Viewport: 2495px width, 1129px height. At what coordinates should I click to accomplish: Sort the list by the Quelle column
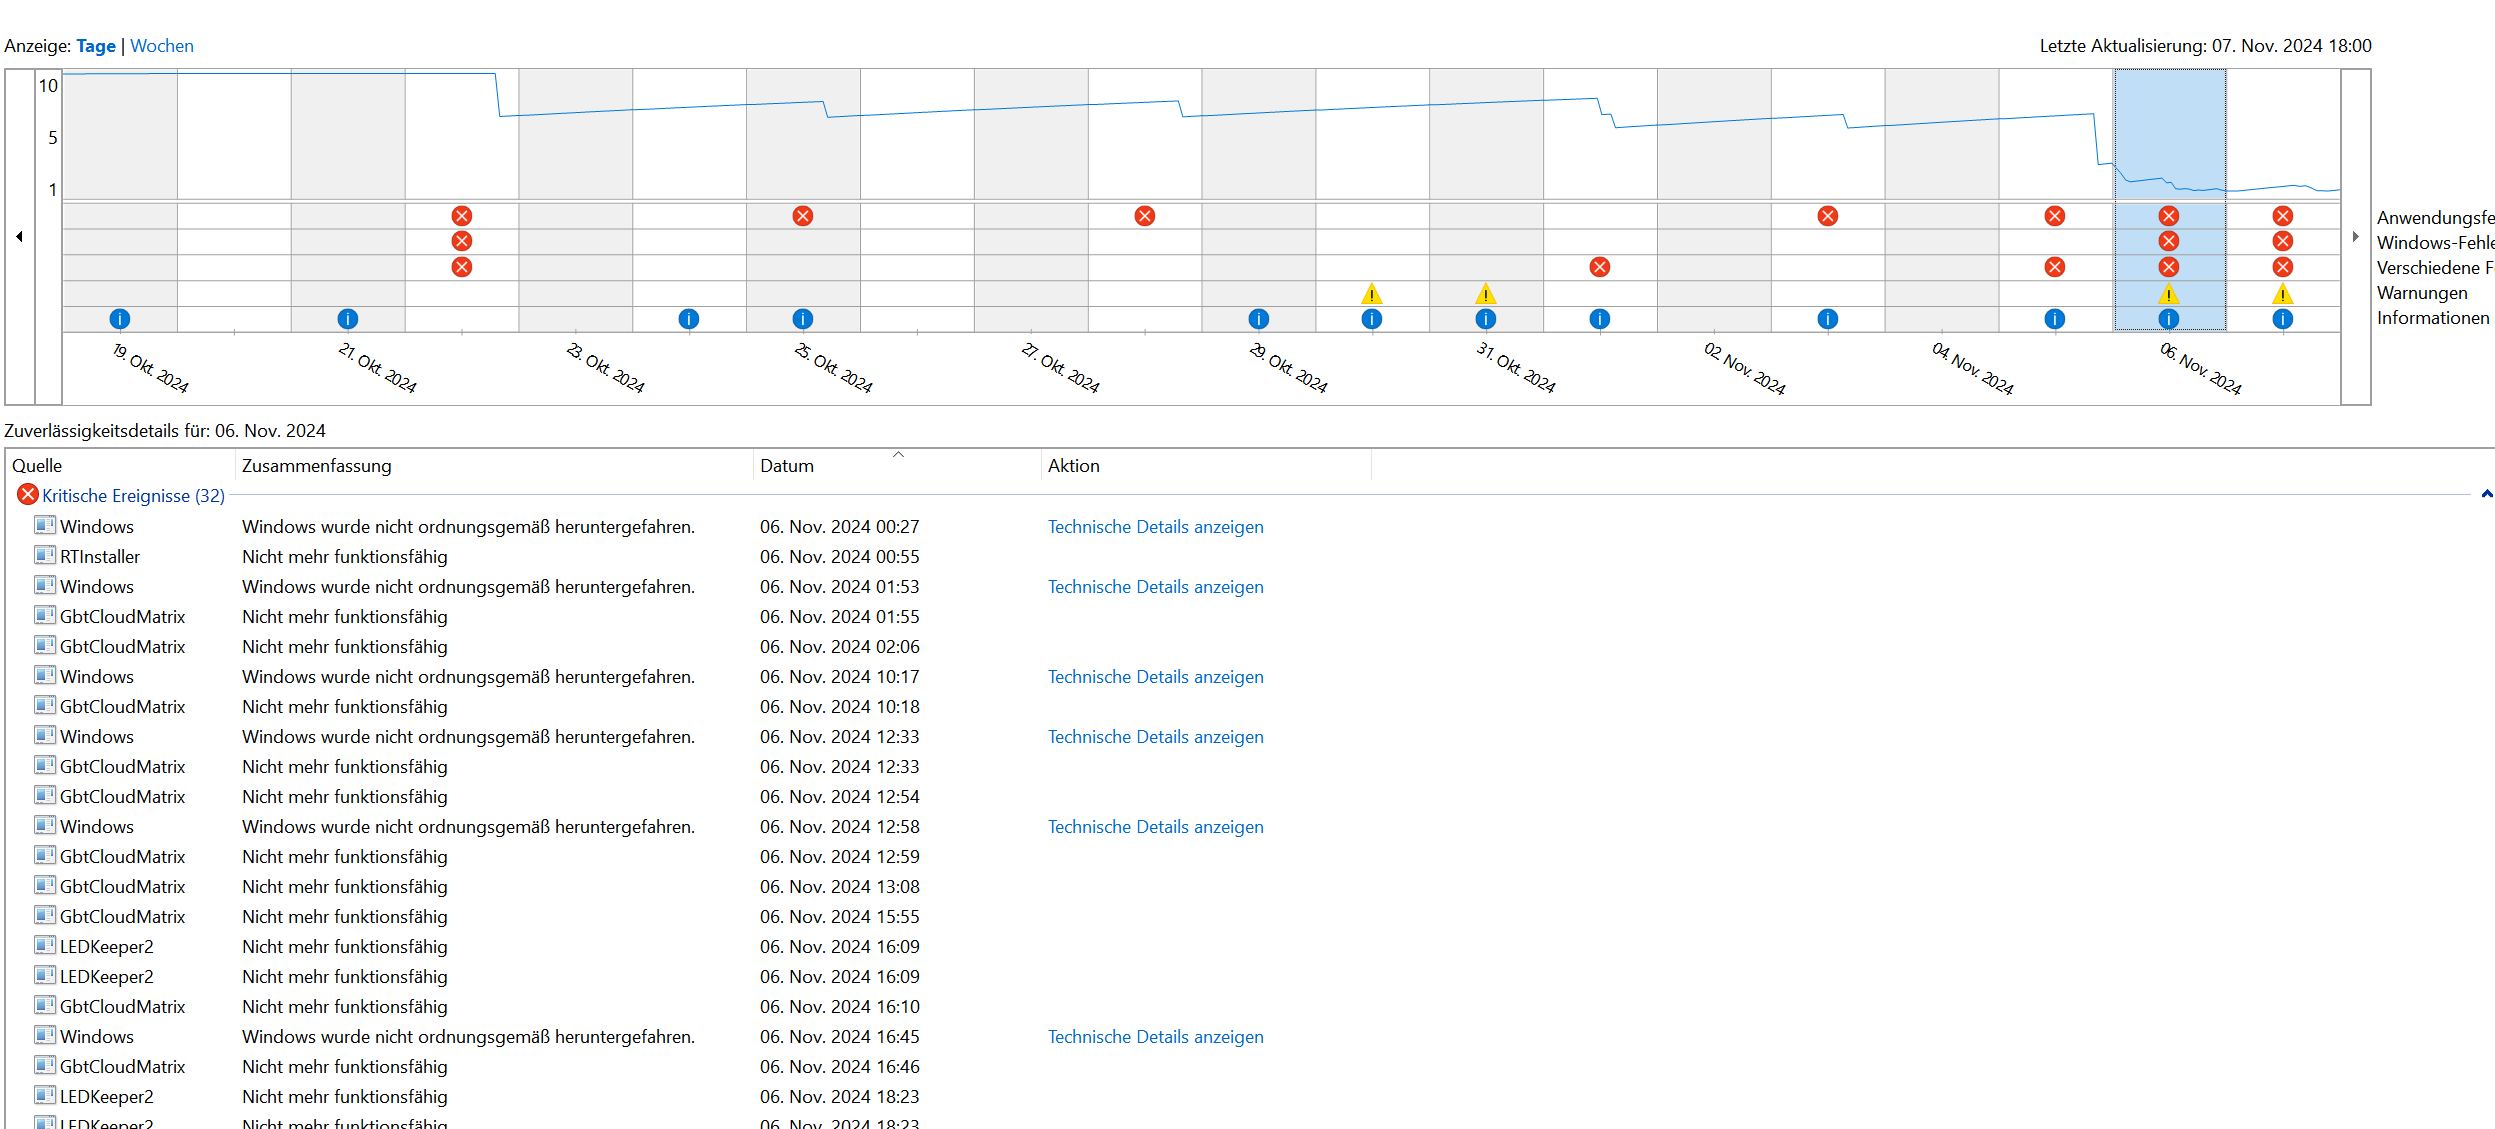pos(37,466)
